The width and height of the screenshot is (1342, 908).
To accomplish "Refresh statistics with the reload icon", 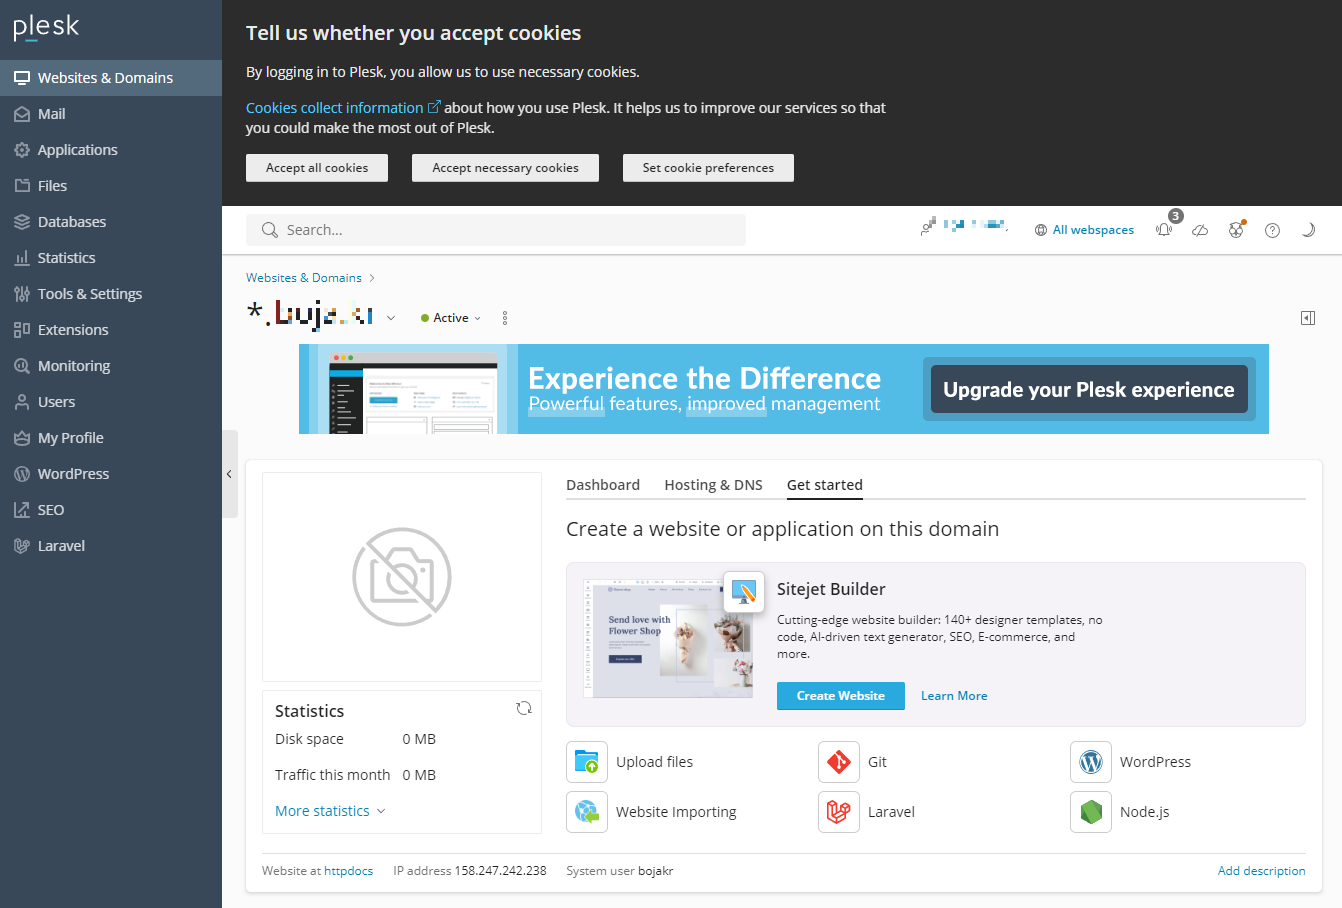I will tap(524, 708).
